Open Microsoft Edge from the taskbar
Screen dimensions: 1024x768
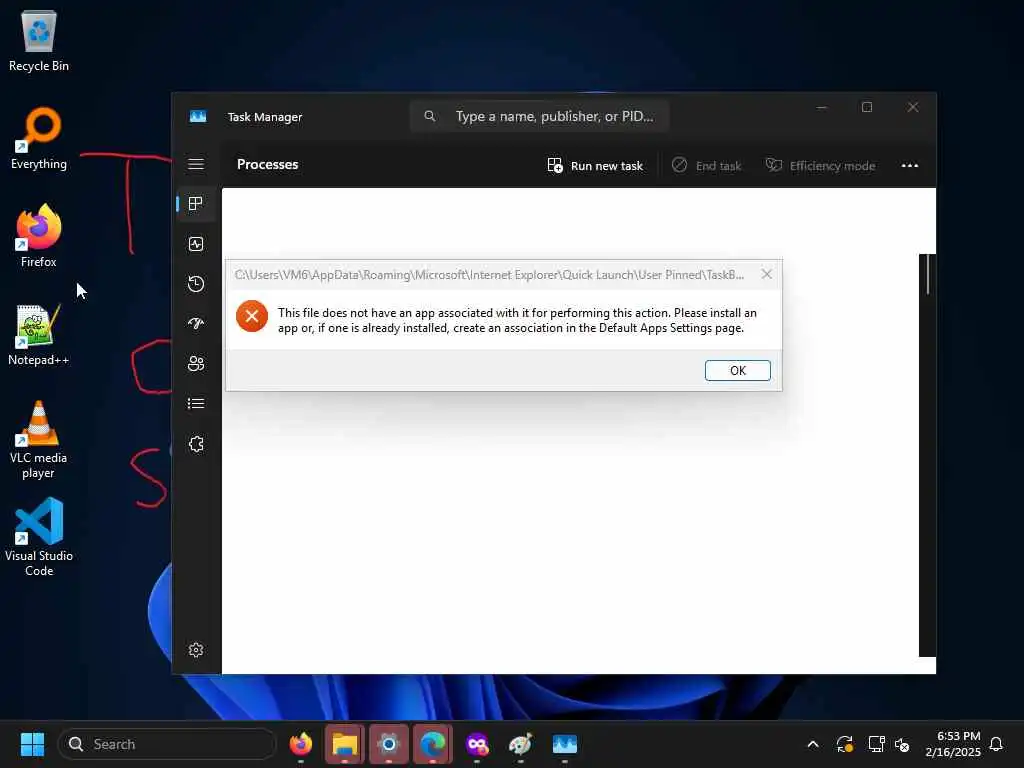pyautogui.click(x=432, y=744)
